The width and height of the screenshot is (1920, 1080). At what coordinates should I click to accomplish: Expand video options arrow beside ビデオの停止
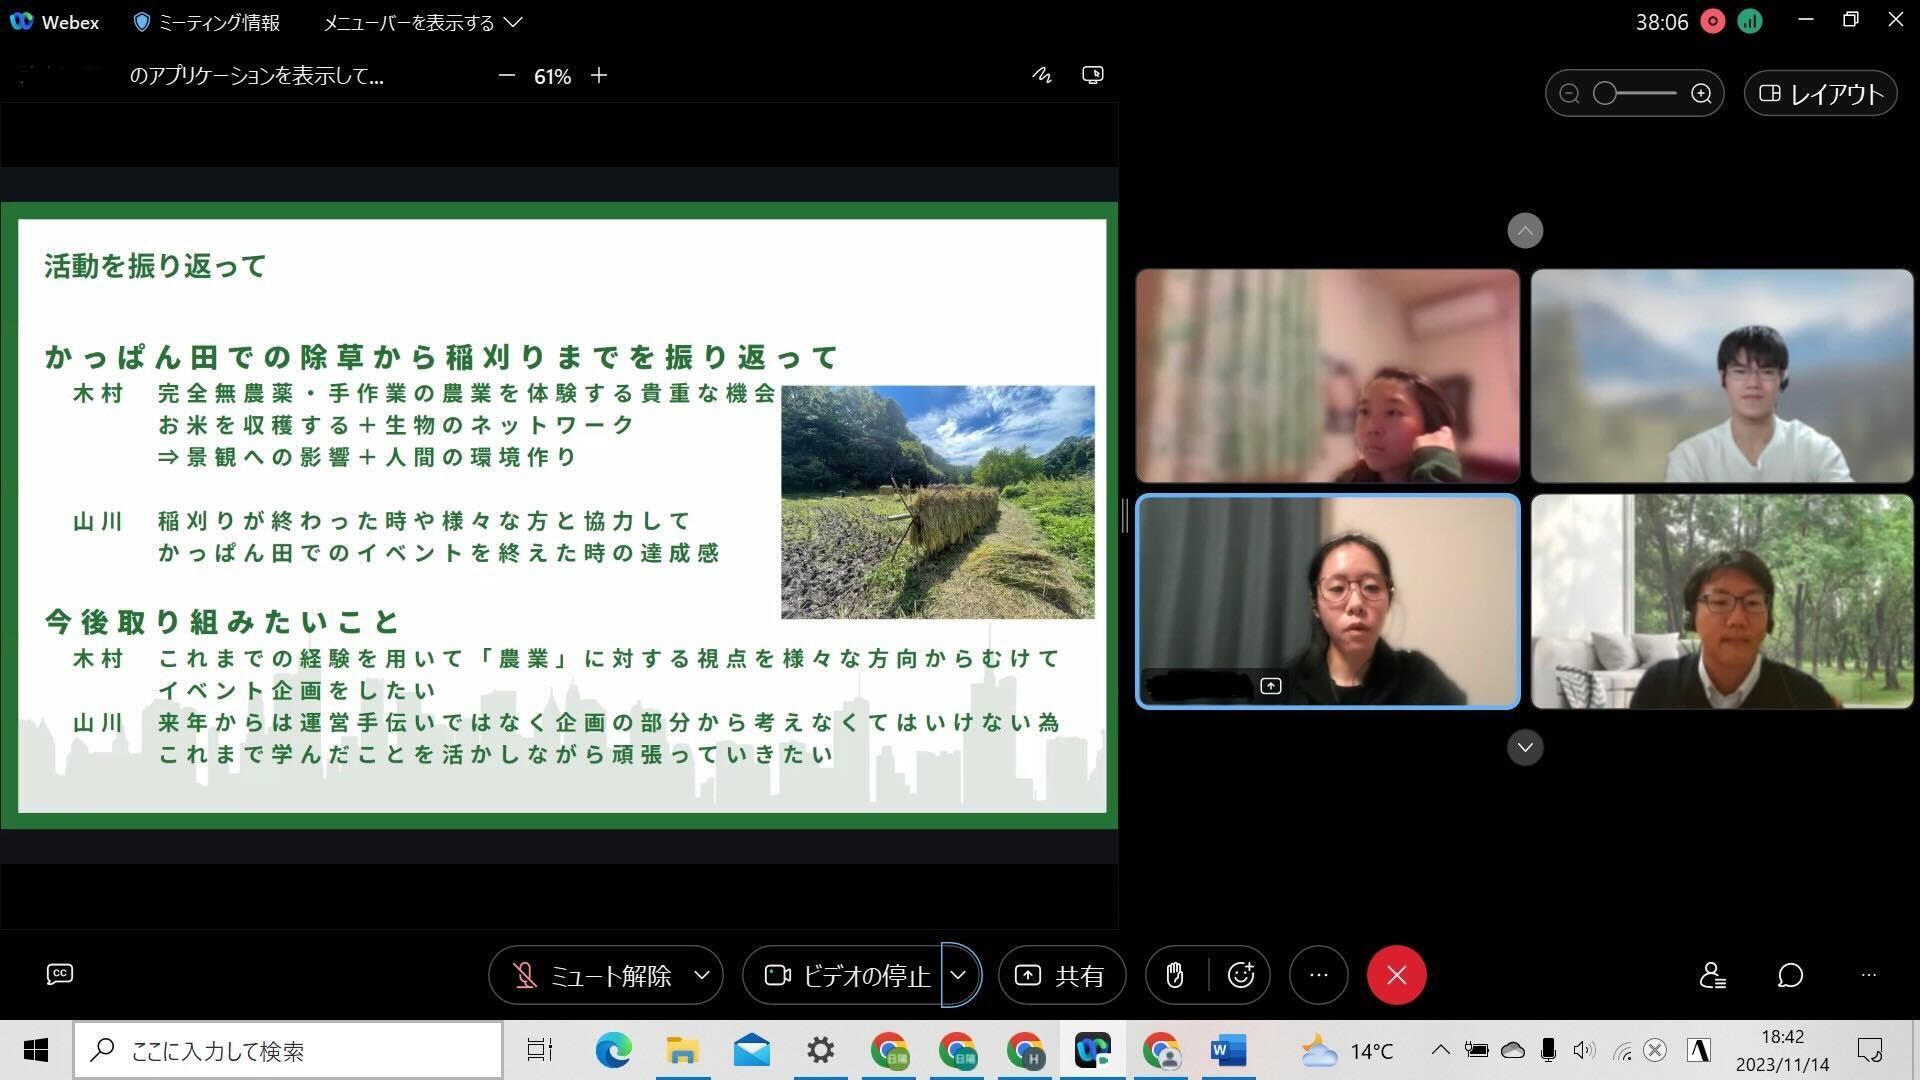958,975
